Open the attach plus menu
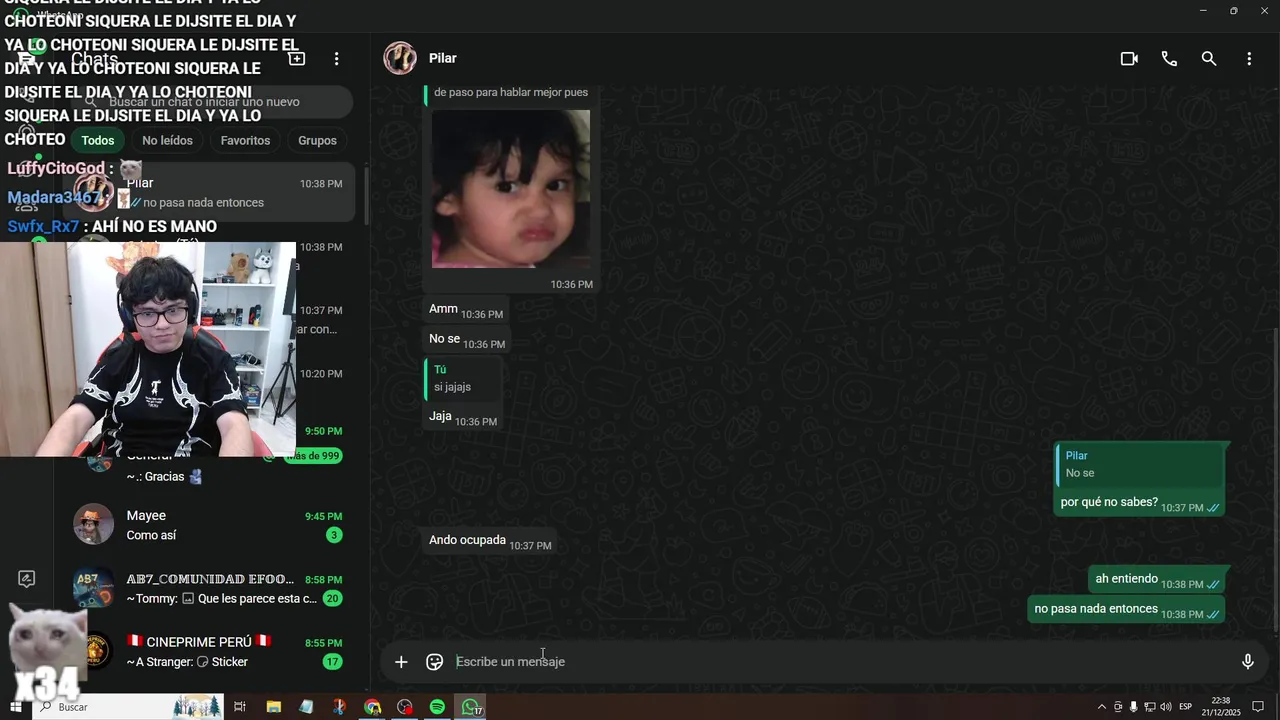The width and height of the screenshot is (1280, 720). coord(401,662)
